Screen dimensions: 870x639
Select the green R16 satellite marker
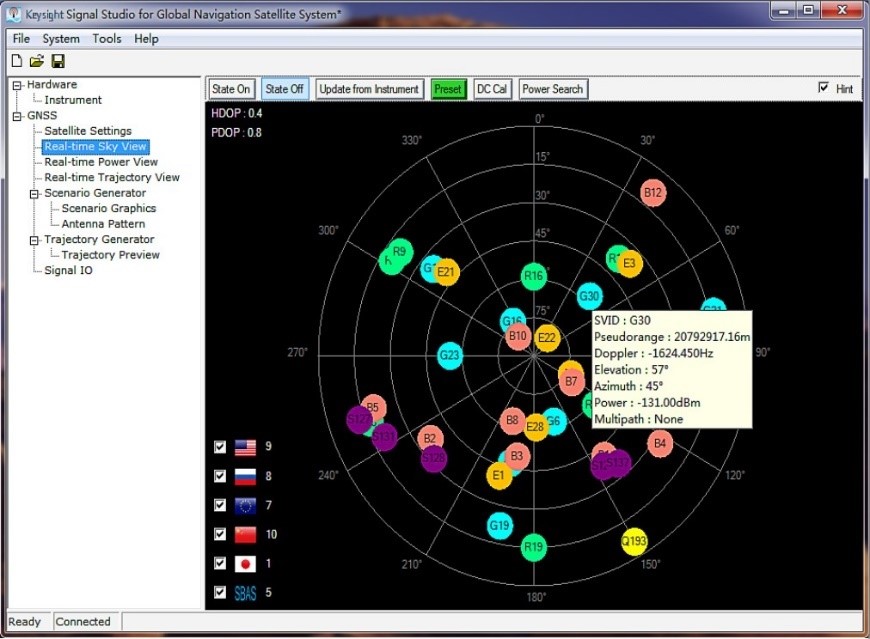[x=534, y=277]
